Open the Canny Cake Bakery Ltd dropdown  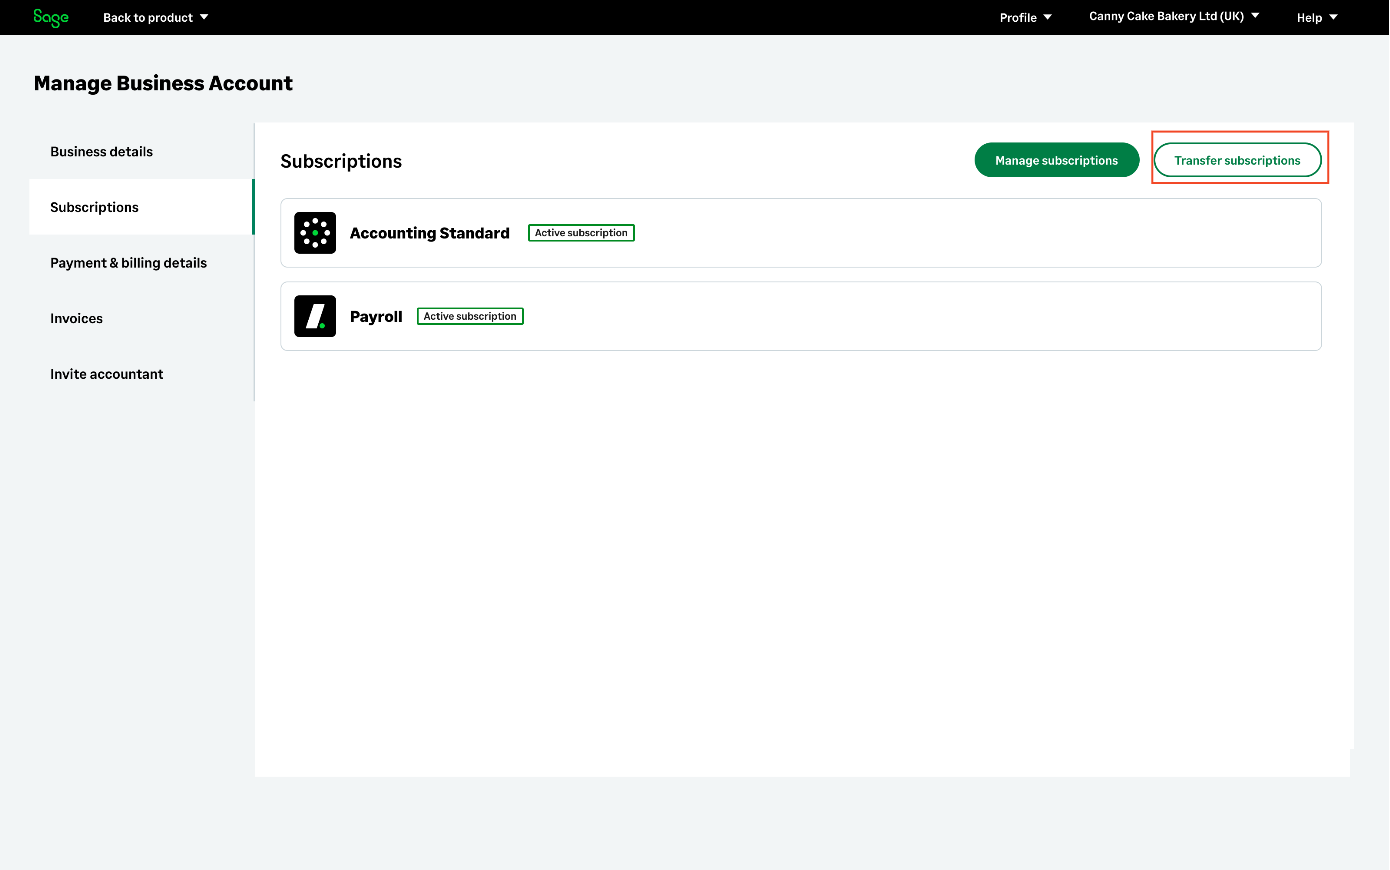(x=1173, y=17)
